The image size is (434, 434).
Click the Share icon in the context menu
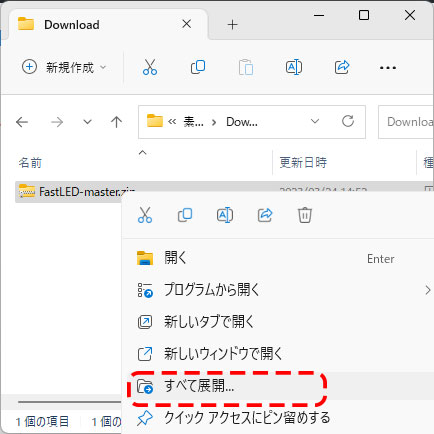[x=265, y=215]
